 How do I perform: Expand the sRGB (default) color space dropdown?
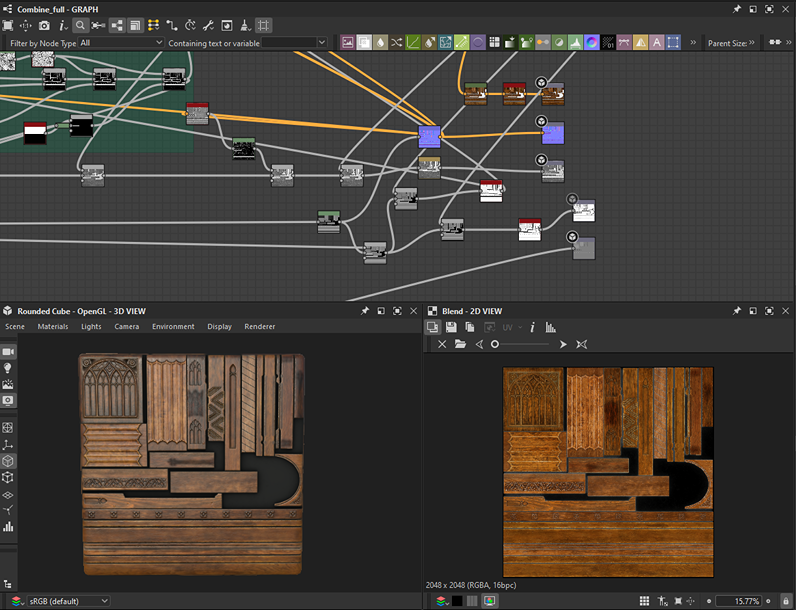(x=66, y=601)
